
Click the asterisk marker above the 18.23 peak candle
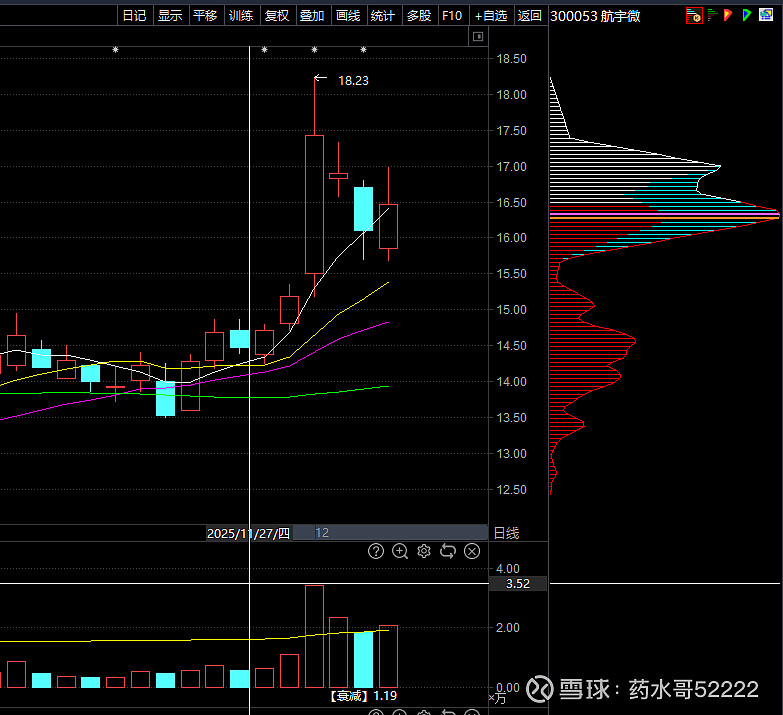point(314,50)
